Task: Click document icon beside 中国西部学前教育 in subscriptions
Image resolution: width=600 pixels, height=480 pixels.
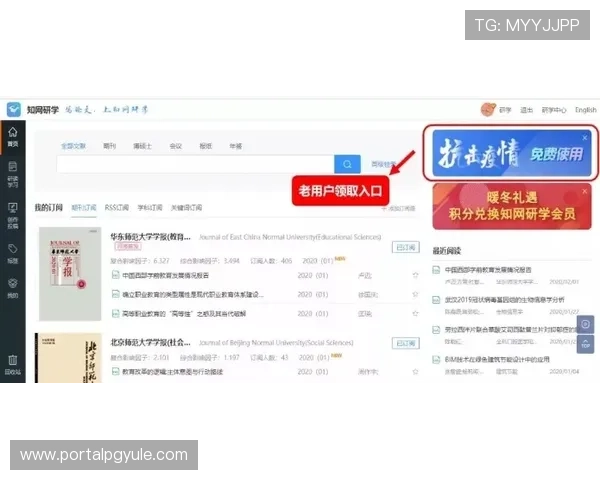Action: [115, 275]
